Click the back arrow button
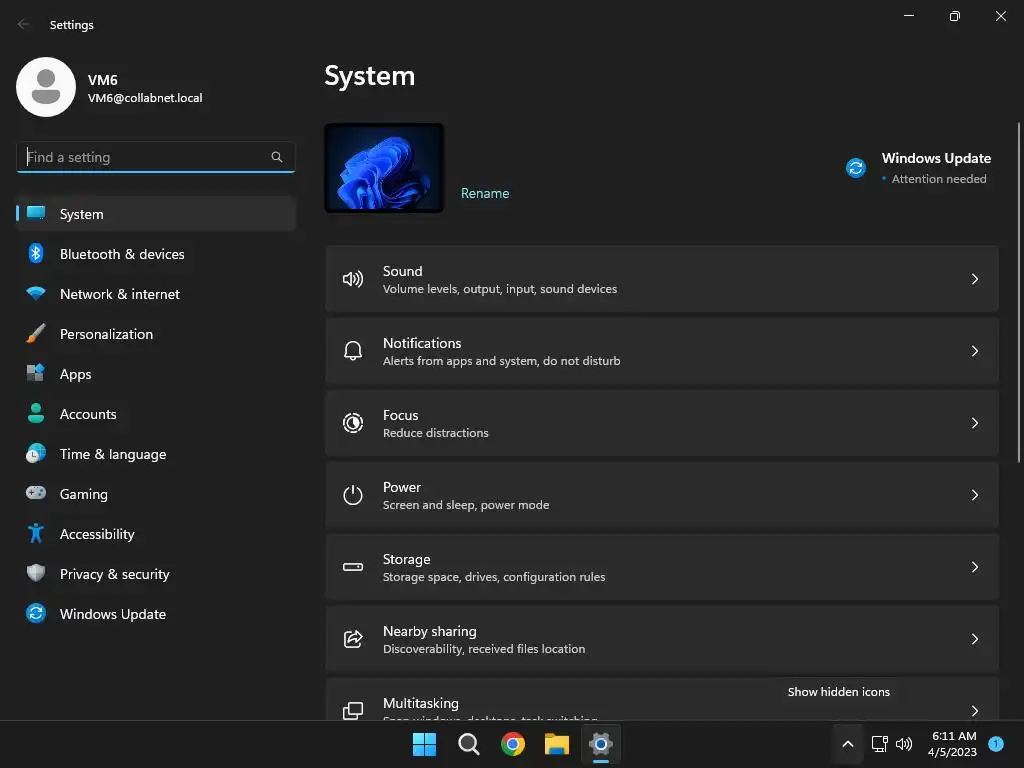This screenshot has width=1024, height=768. pyautogui.click(x=24, y=24)
